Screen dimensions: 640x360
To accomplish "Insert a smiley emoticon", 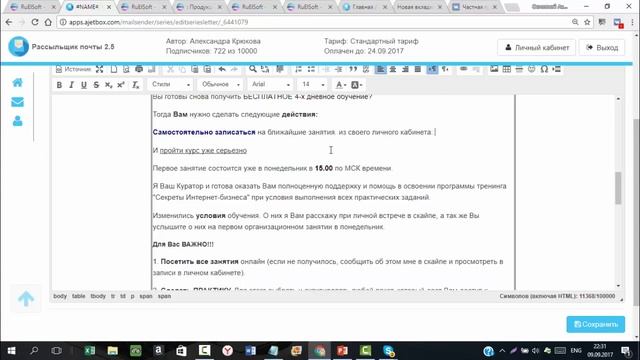I will (531, 69).
